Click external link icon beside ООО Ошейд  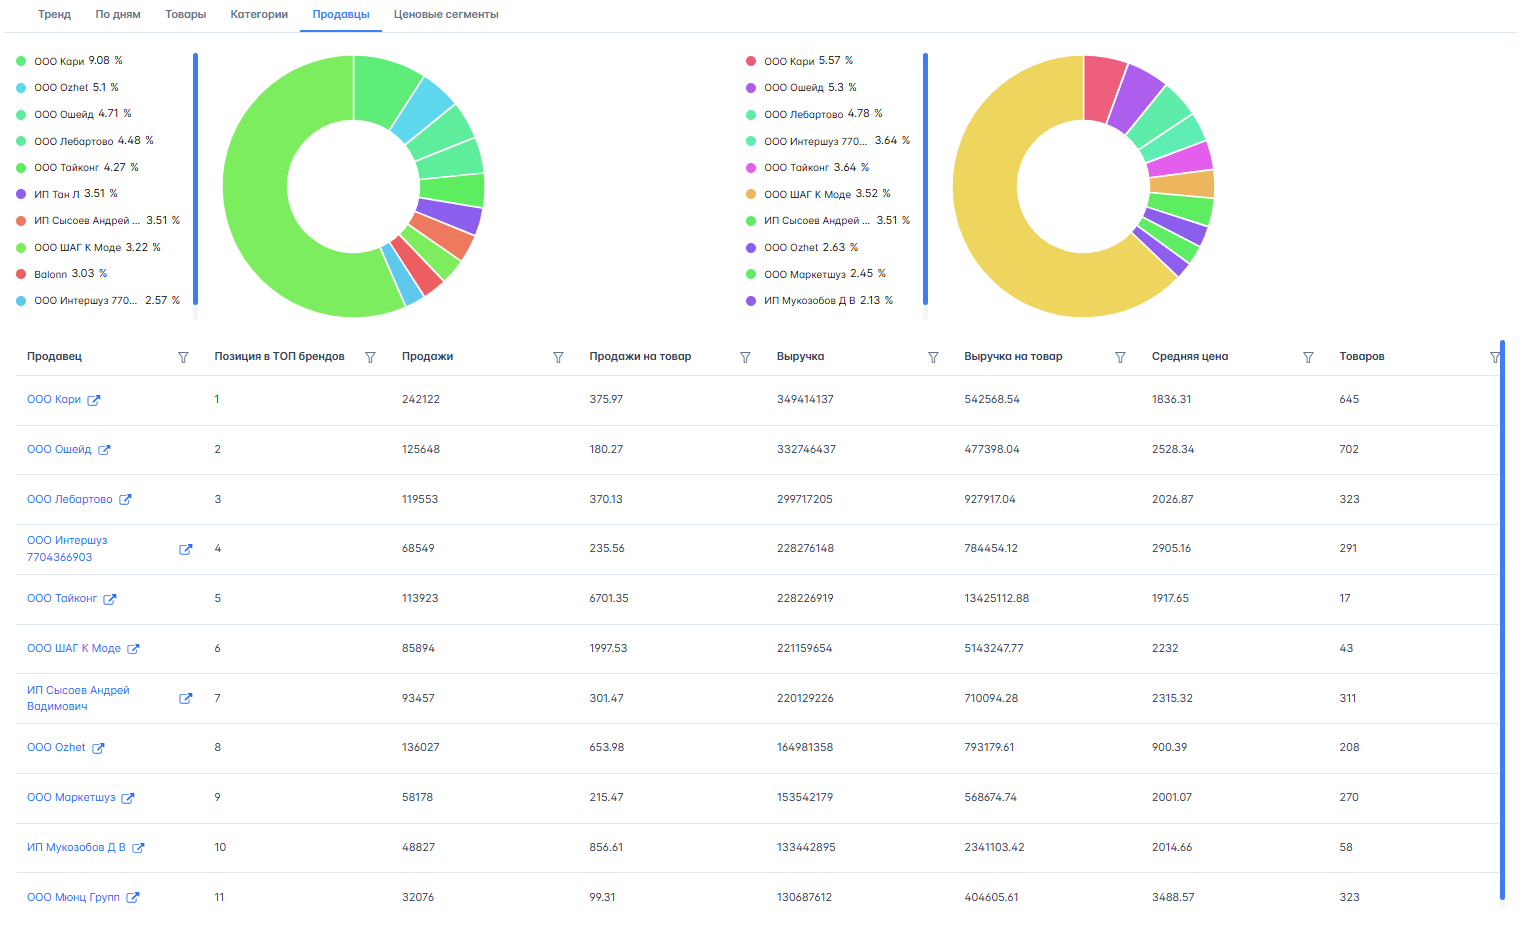pos(104,450)
